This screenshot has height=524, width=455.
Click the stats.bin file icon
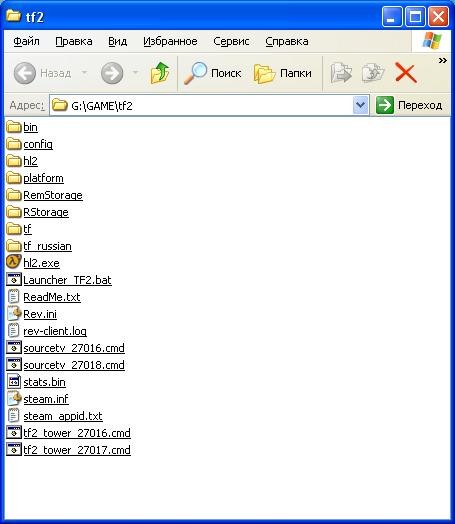click(x=14, y=382)
